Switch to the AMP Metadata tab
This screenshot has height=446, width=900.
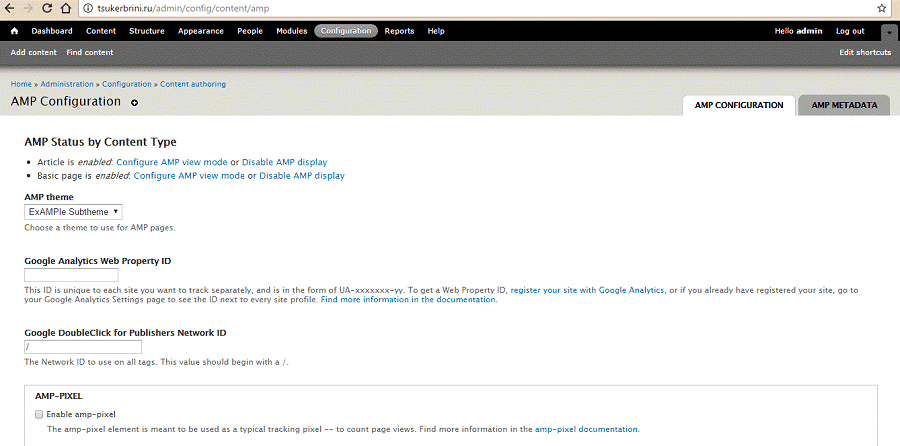click(x=844, y=105)
